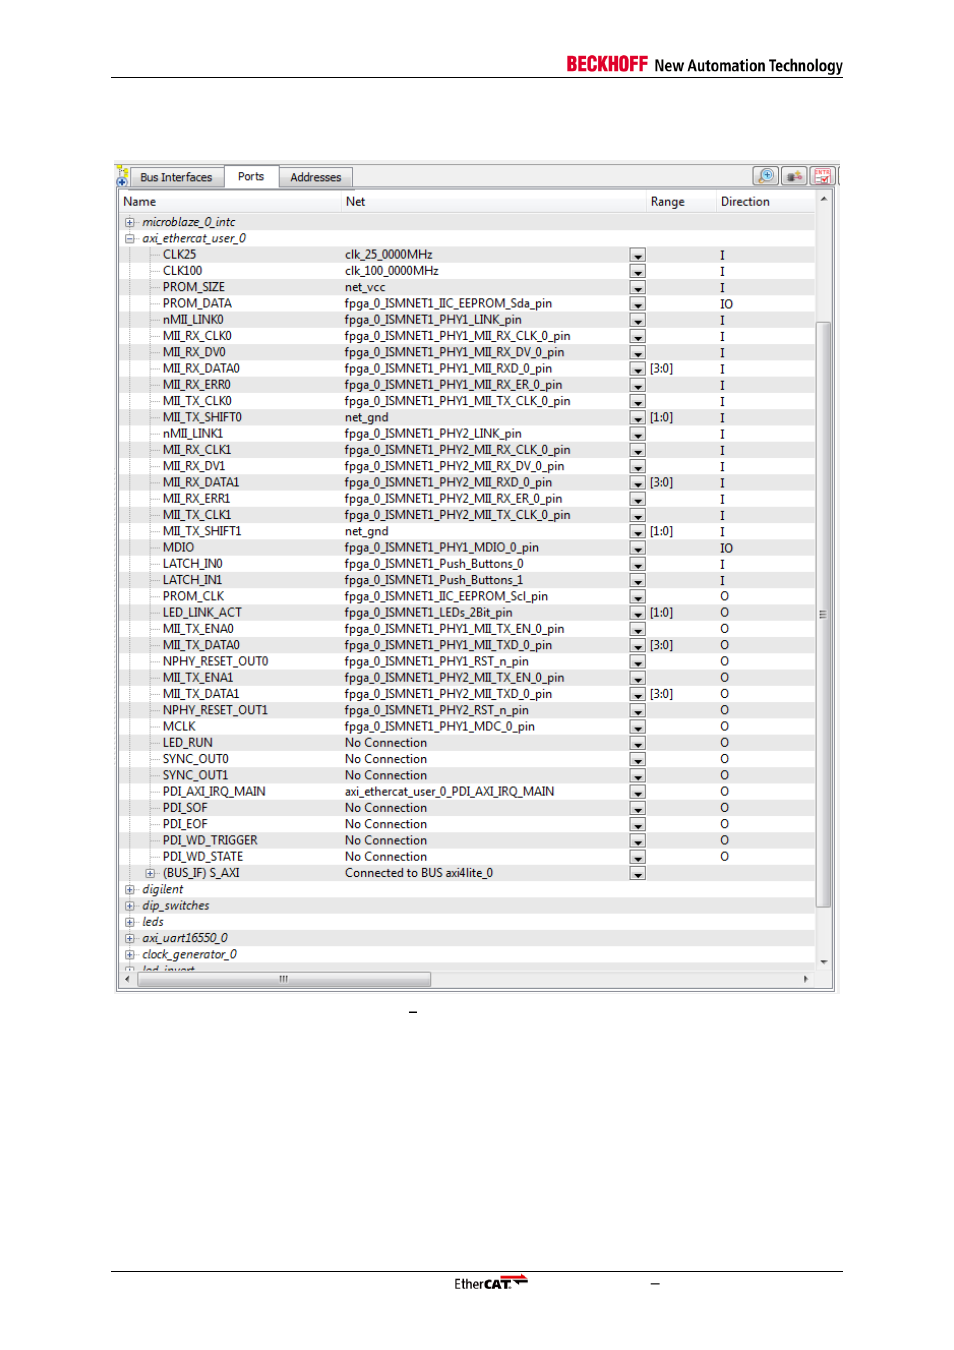Screen dimensions: 954x1350
Task: Open the net dropdown for the CLK25 port
Action: click(x=637, y=255)
